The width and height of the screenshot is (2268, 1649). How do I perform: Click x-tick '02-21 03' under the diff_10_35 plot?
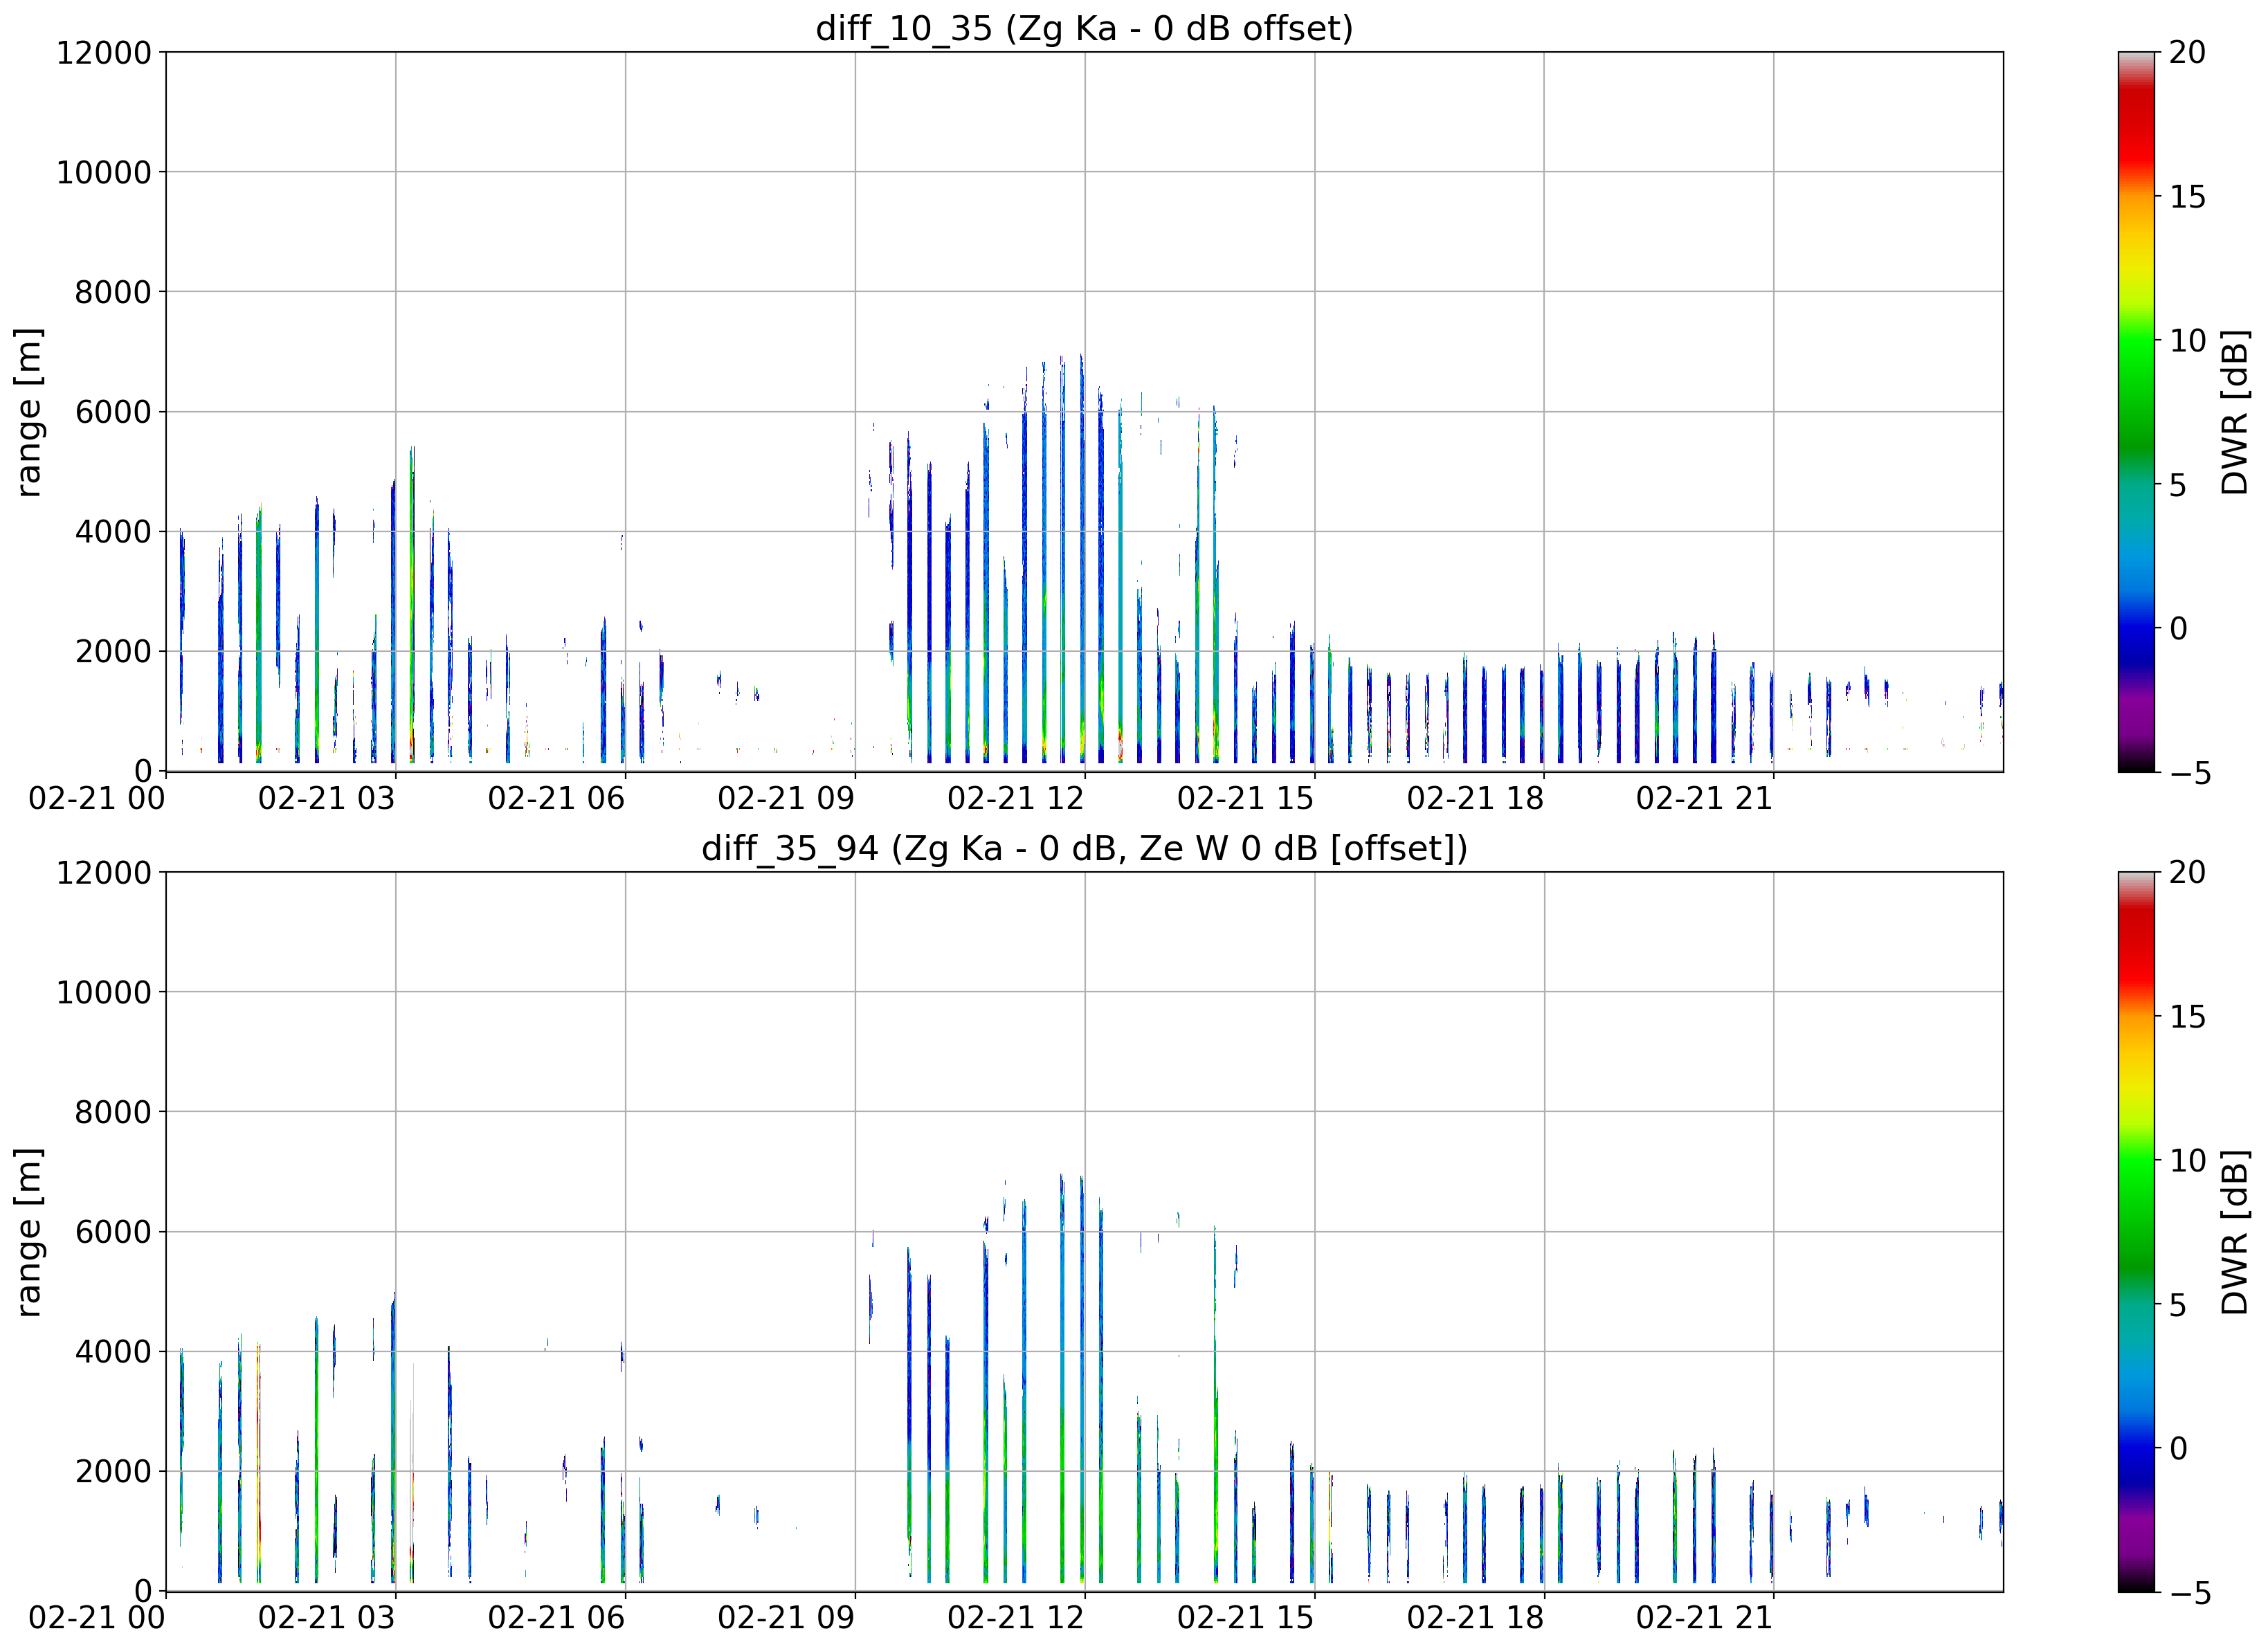(x=327, y=799)
